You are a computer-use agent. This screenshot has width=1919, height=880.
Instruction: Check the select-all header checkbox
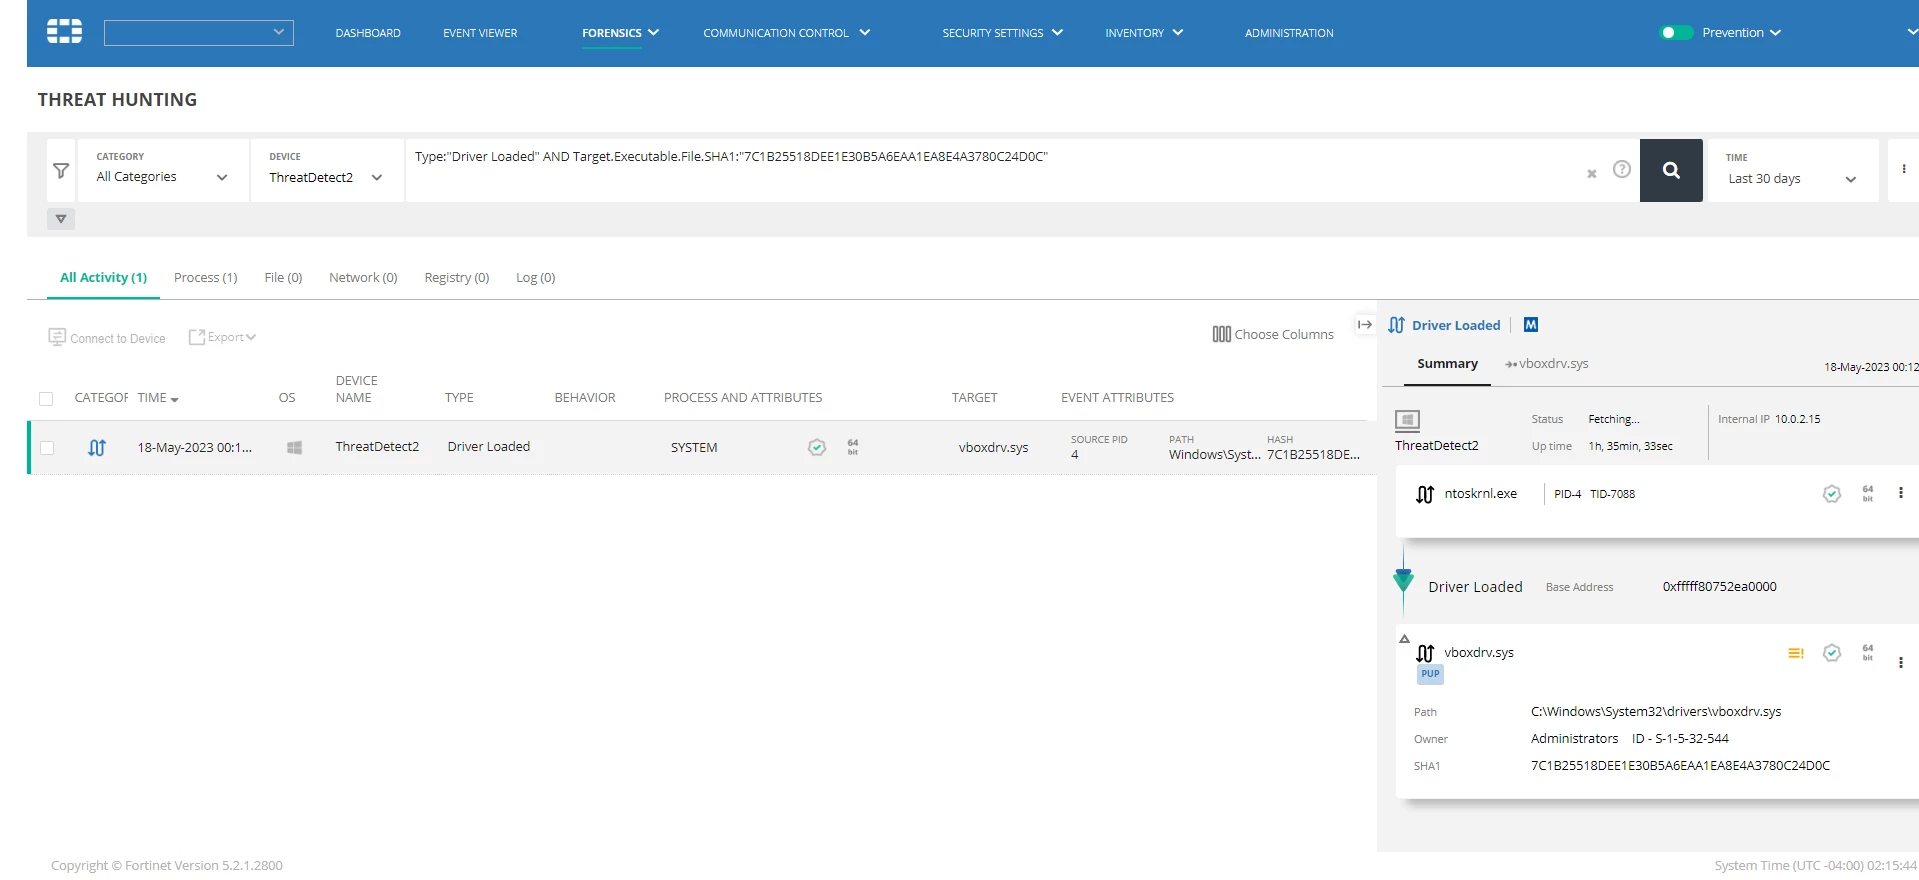pyautogui.click(x=46, y=399)
